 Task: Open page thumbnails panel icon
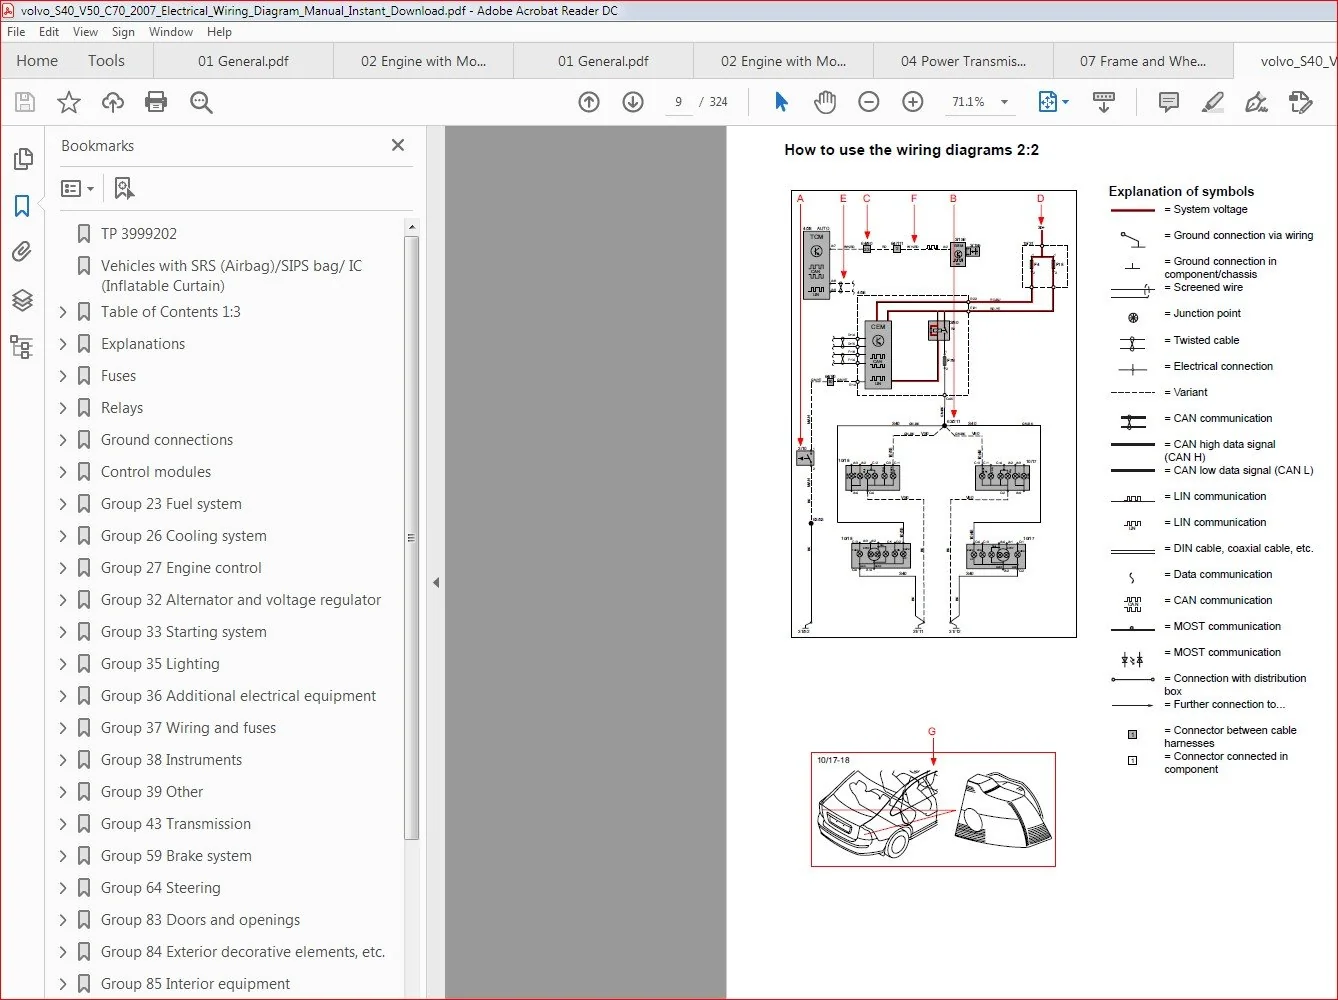point(22,159)
